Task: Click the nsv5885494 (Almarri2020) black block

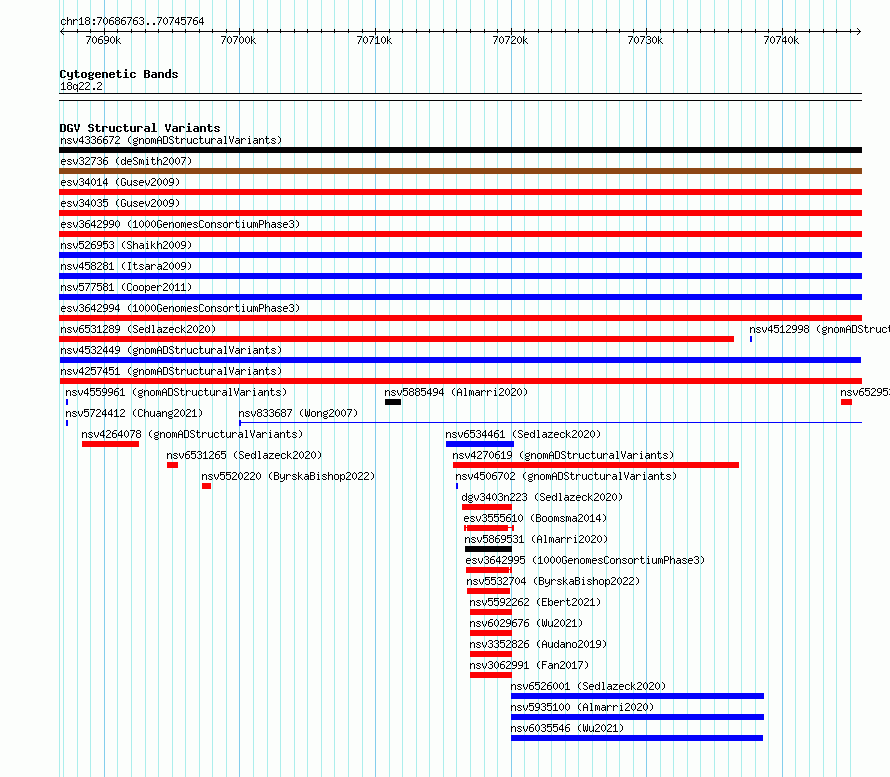Action: coord(393,402)
